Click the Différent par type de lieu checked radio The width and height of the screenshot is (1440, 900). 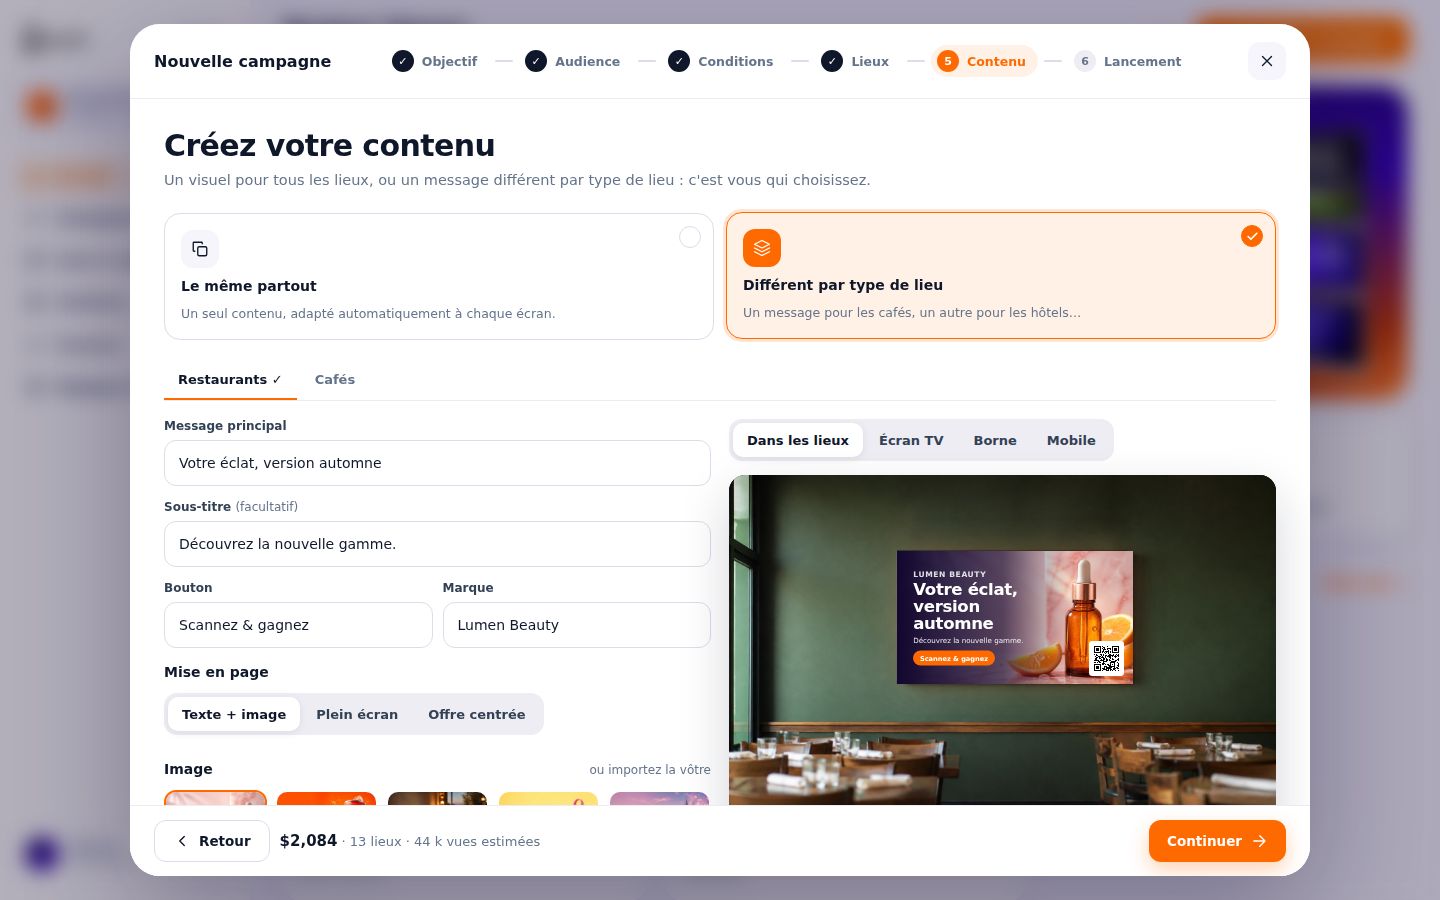click(1252, 236)
